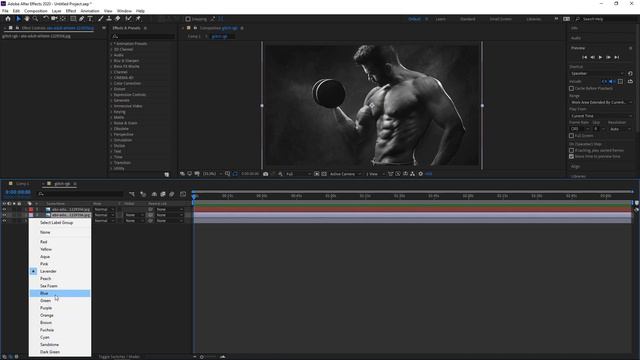Click the Frame Blending icon in the timeline
This screenshot has width=640, height=360.
tap(163, 194)
